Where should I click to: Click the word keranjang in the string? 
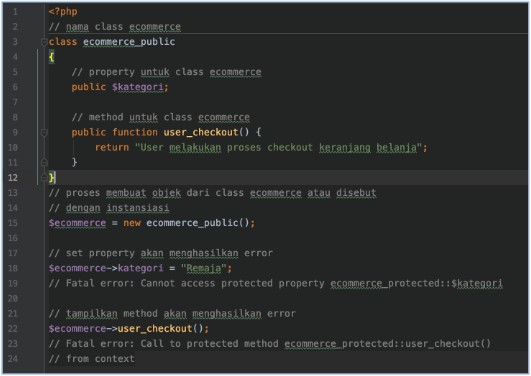point(345,148)
